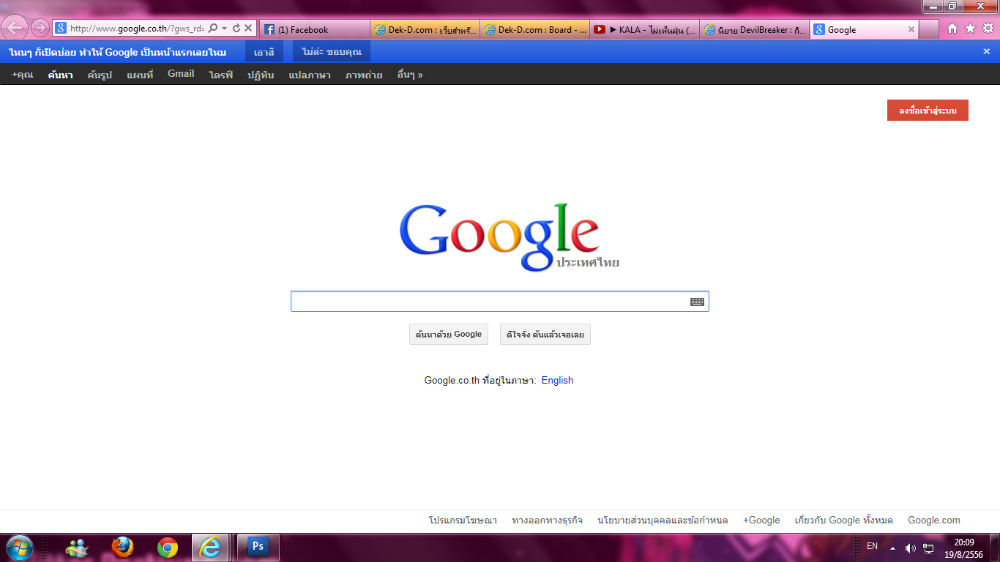Dismiss the blue homepage notification bar
Viewport: 1000px width, 562px height.
(987, 52)
